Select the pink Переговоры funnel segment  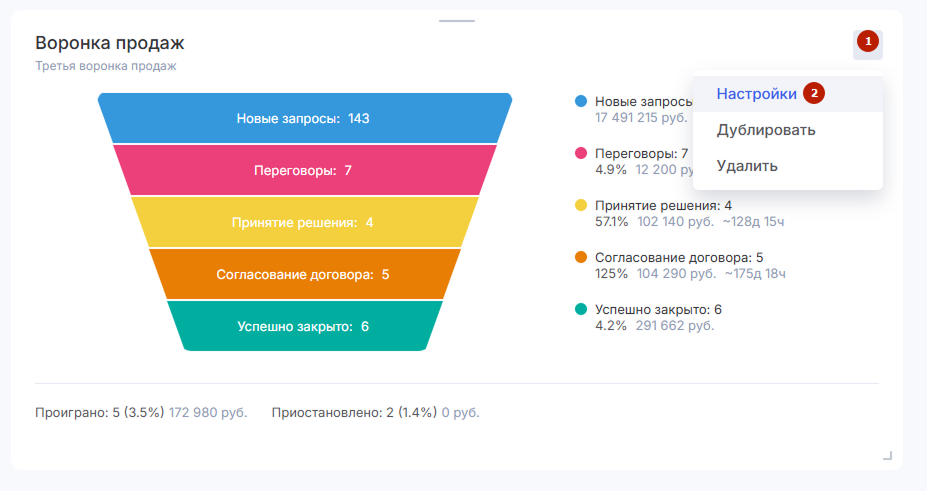[x=304, y=170]
